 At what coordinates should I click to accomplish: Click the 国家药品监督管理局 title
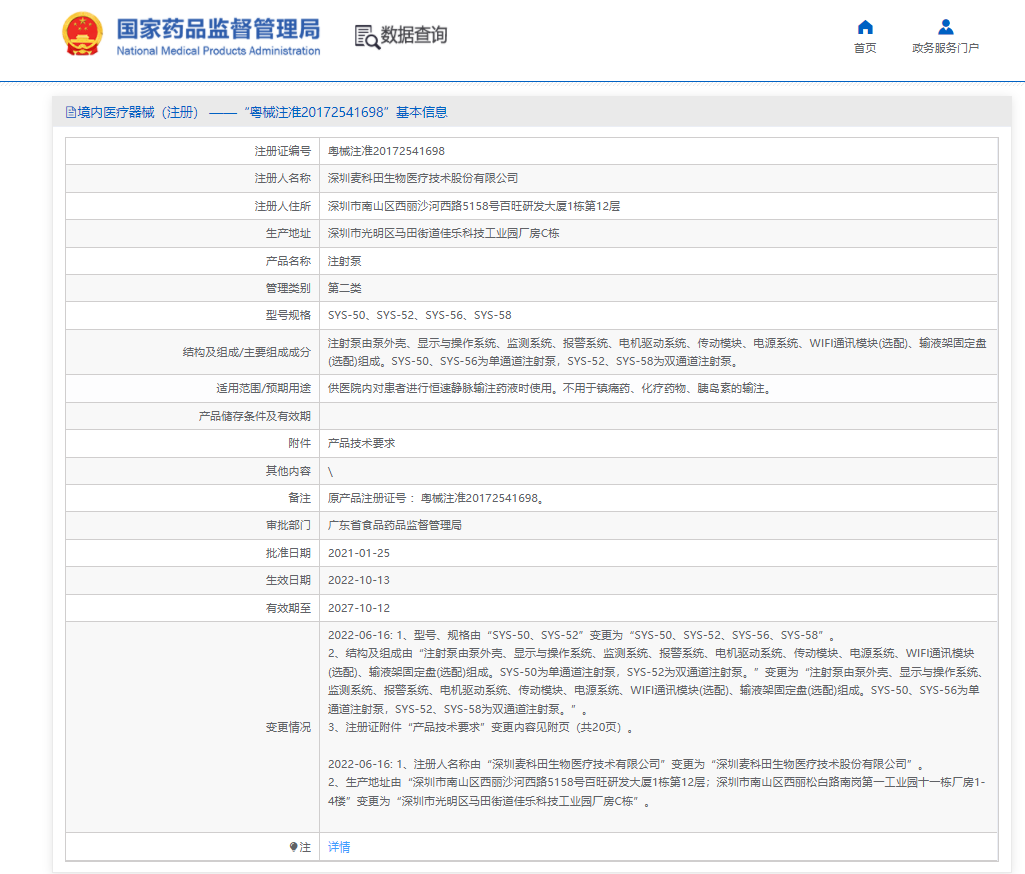click(x=218, y=29)
